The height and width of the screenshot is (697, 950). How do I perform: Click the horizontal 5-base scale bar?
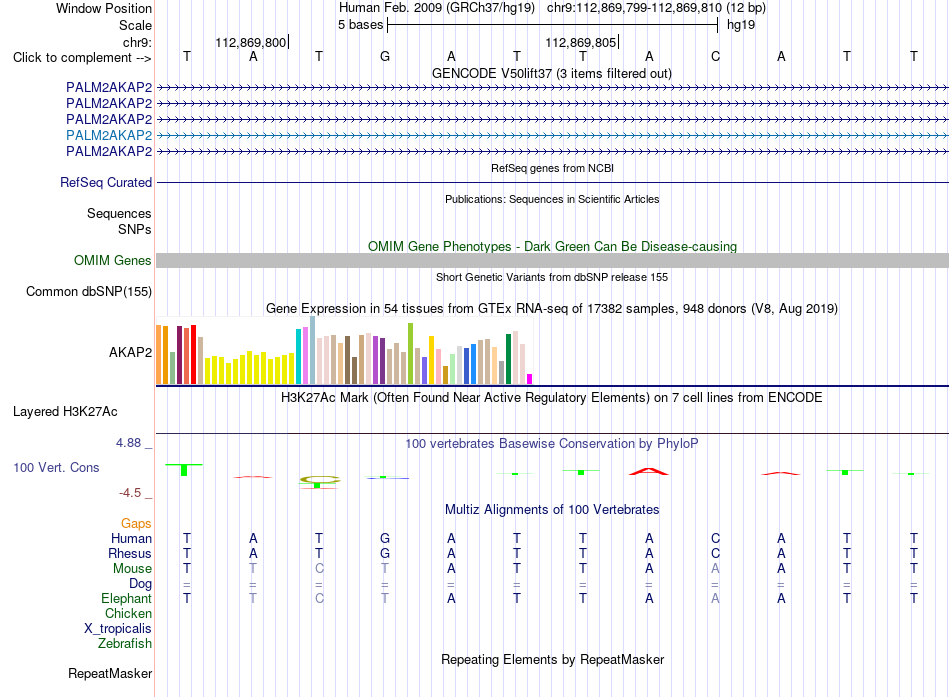[553, 25]
